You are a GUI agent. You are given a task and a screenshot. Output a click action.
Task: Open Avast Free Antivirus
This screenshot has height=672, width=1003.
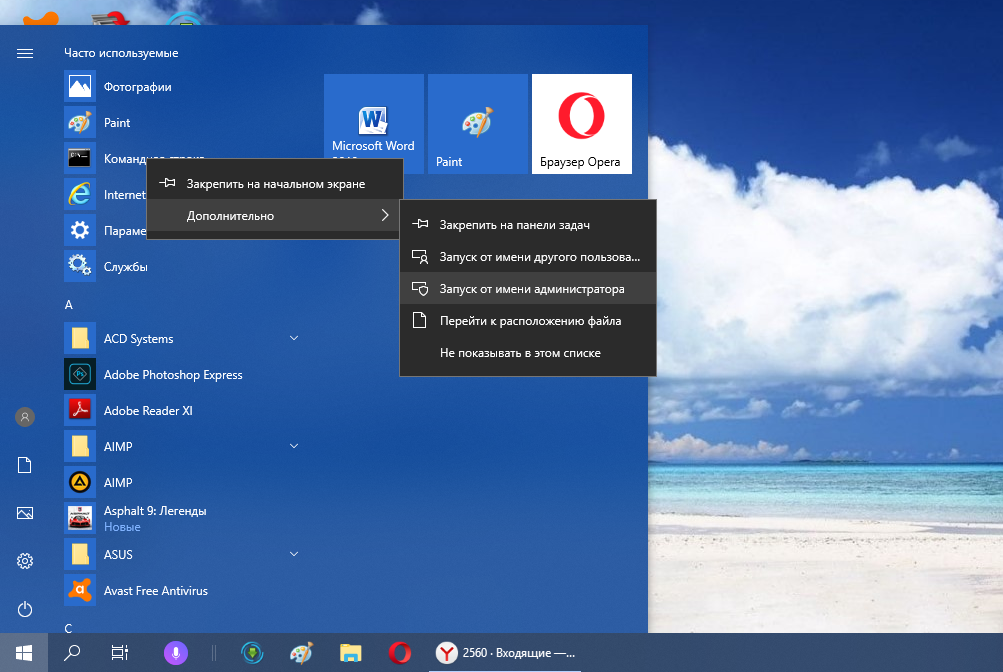click(155, 591)
